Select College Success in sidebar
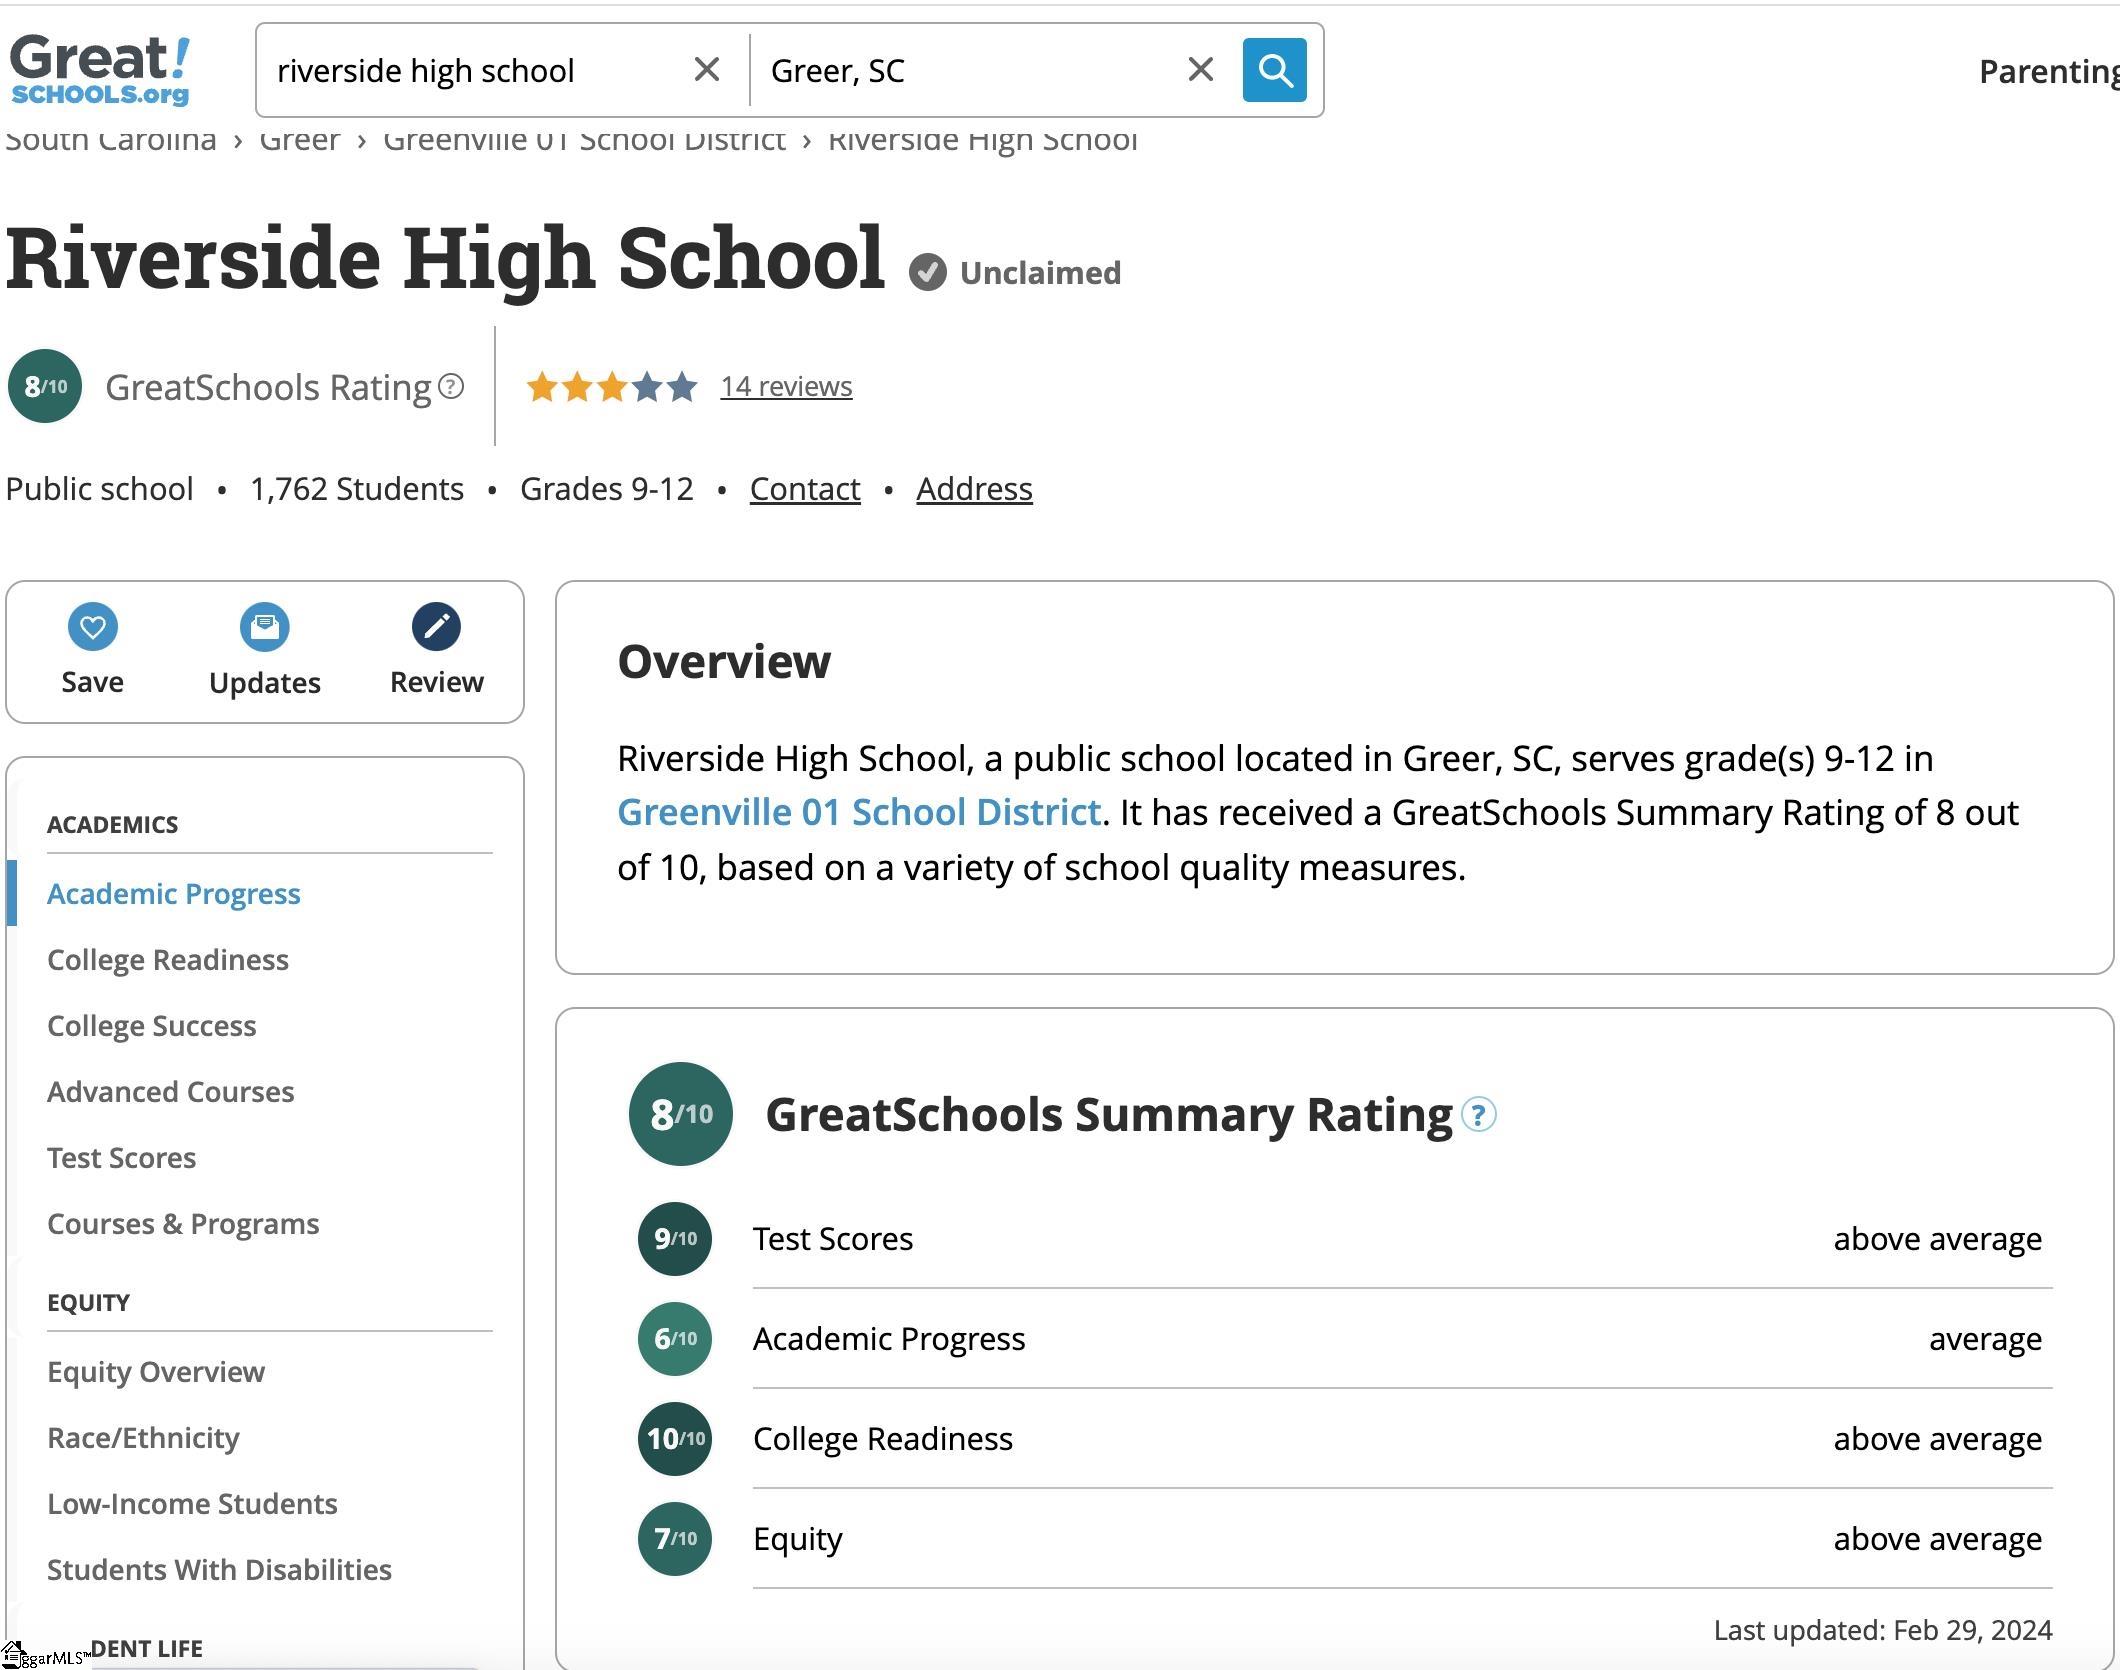 pyautogui.click(x=152, y=1026)
